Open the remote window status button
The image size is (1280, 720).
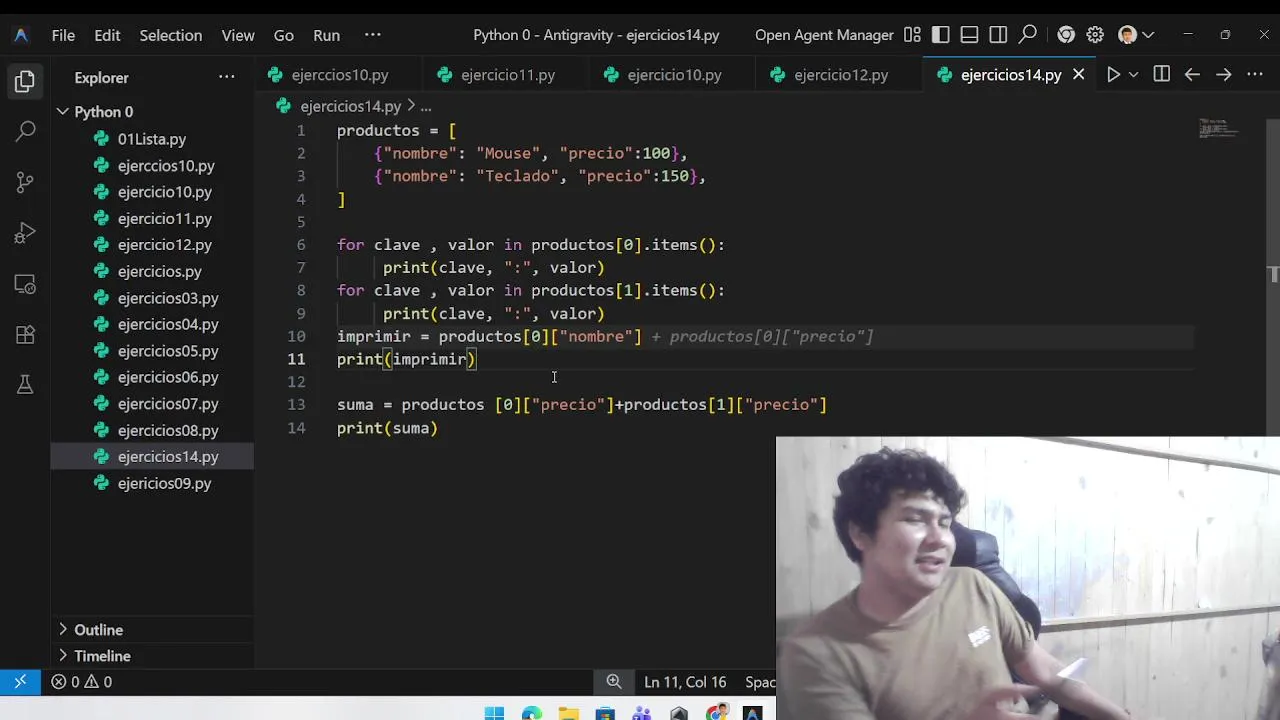(20, 682)
